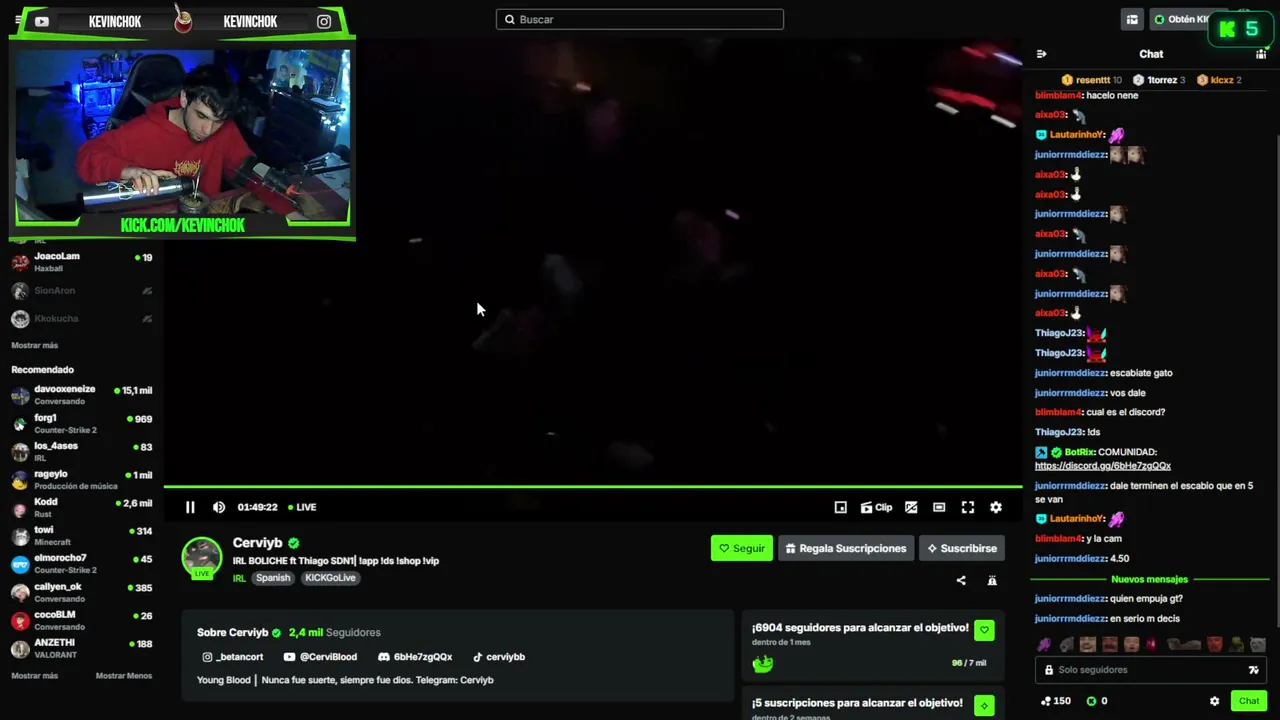Create a Clip of the stream

tap(876, 507)
